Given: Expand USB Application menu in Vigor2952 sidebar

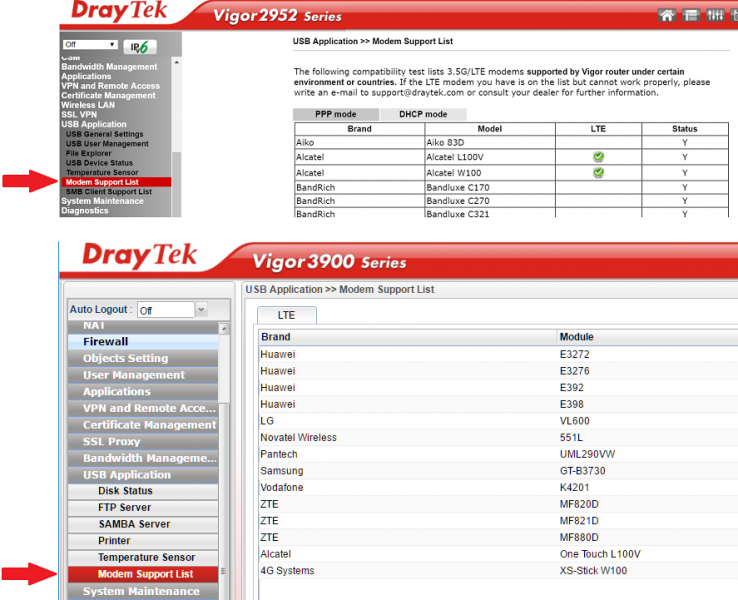Looking at the screenshot, I should click(x=94, y=124).
